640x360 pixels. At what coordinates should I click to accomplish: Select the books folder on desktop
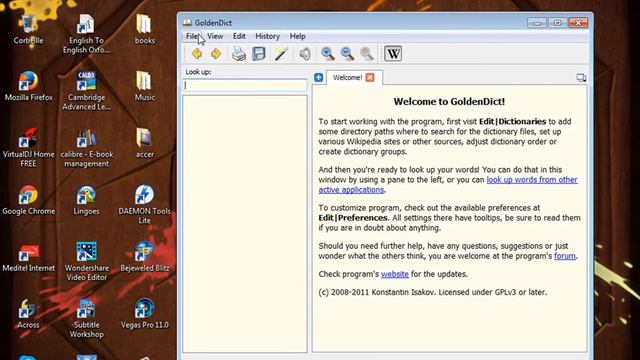point(144,29)
